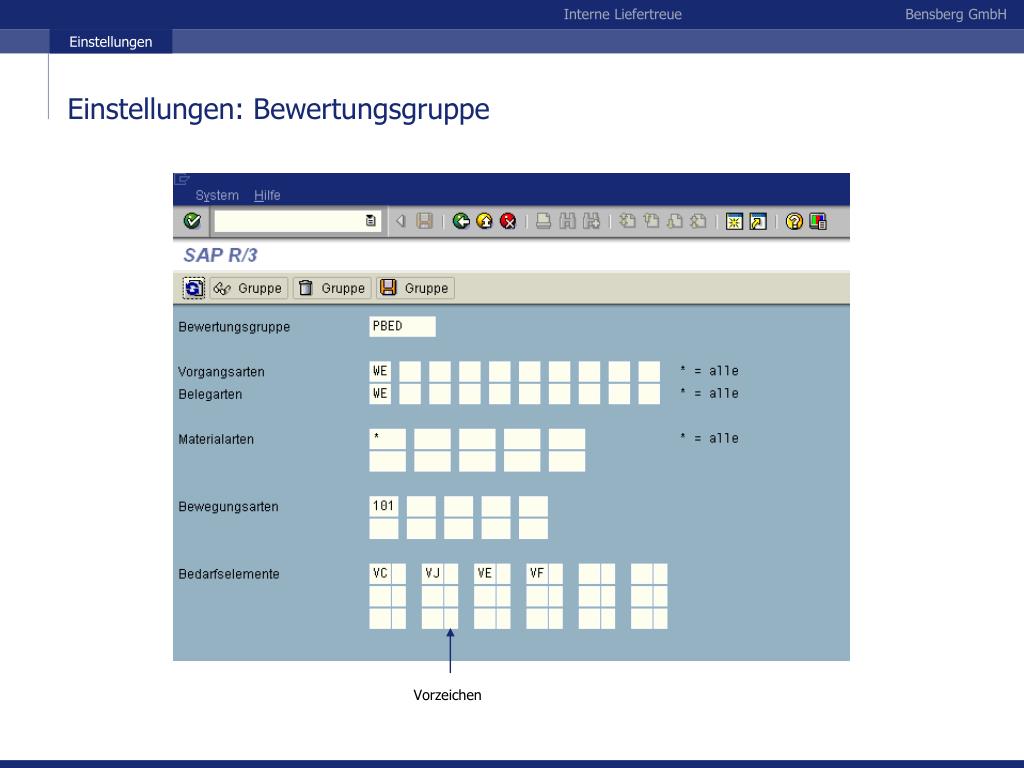This screenshot has height=768, width=1024.
Task: Click the blue Refresh icon in the application toolbar
Action: 193,288
